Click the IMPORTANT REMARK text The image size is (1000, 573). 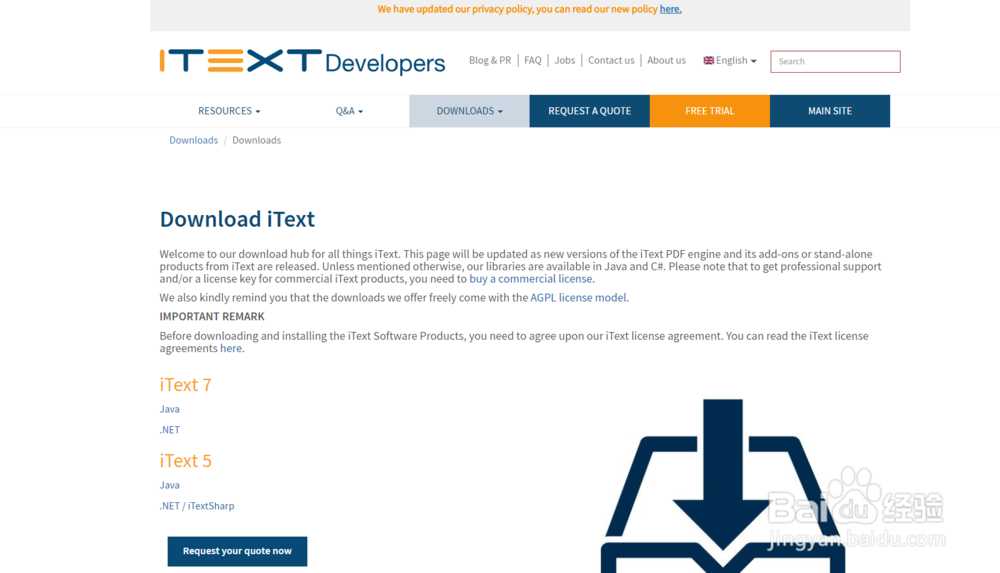[212, 316]
